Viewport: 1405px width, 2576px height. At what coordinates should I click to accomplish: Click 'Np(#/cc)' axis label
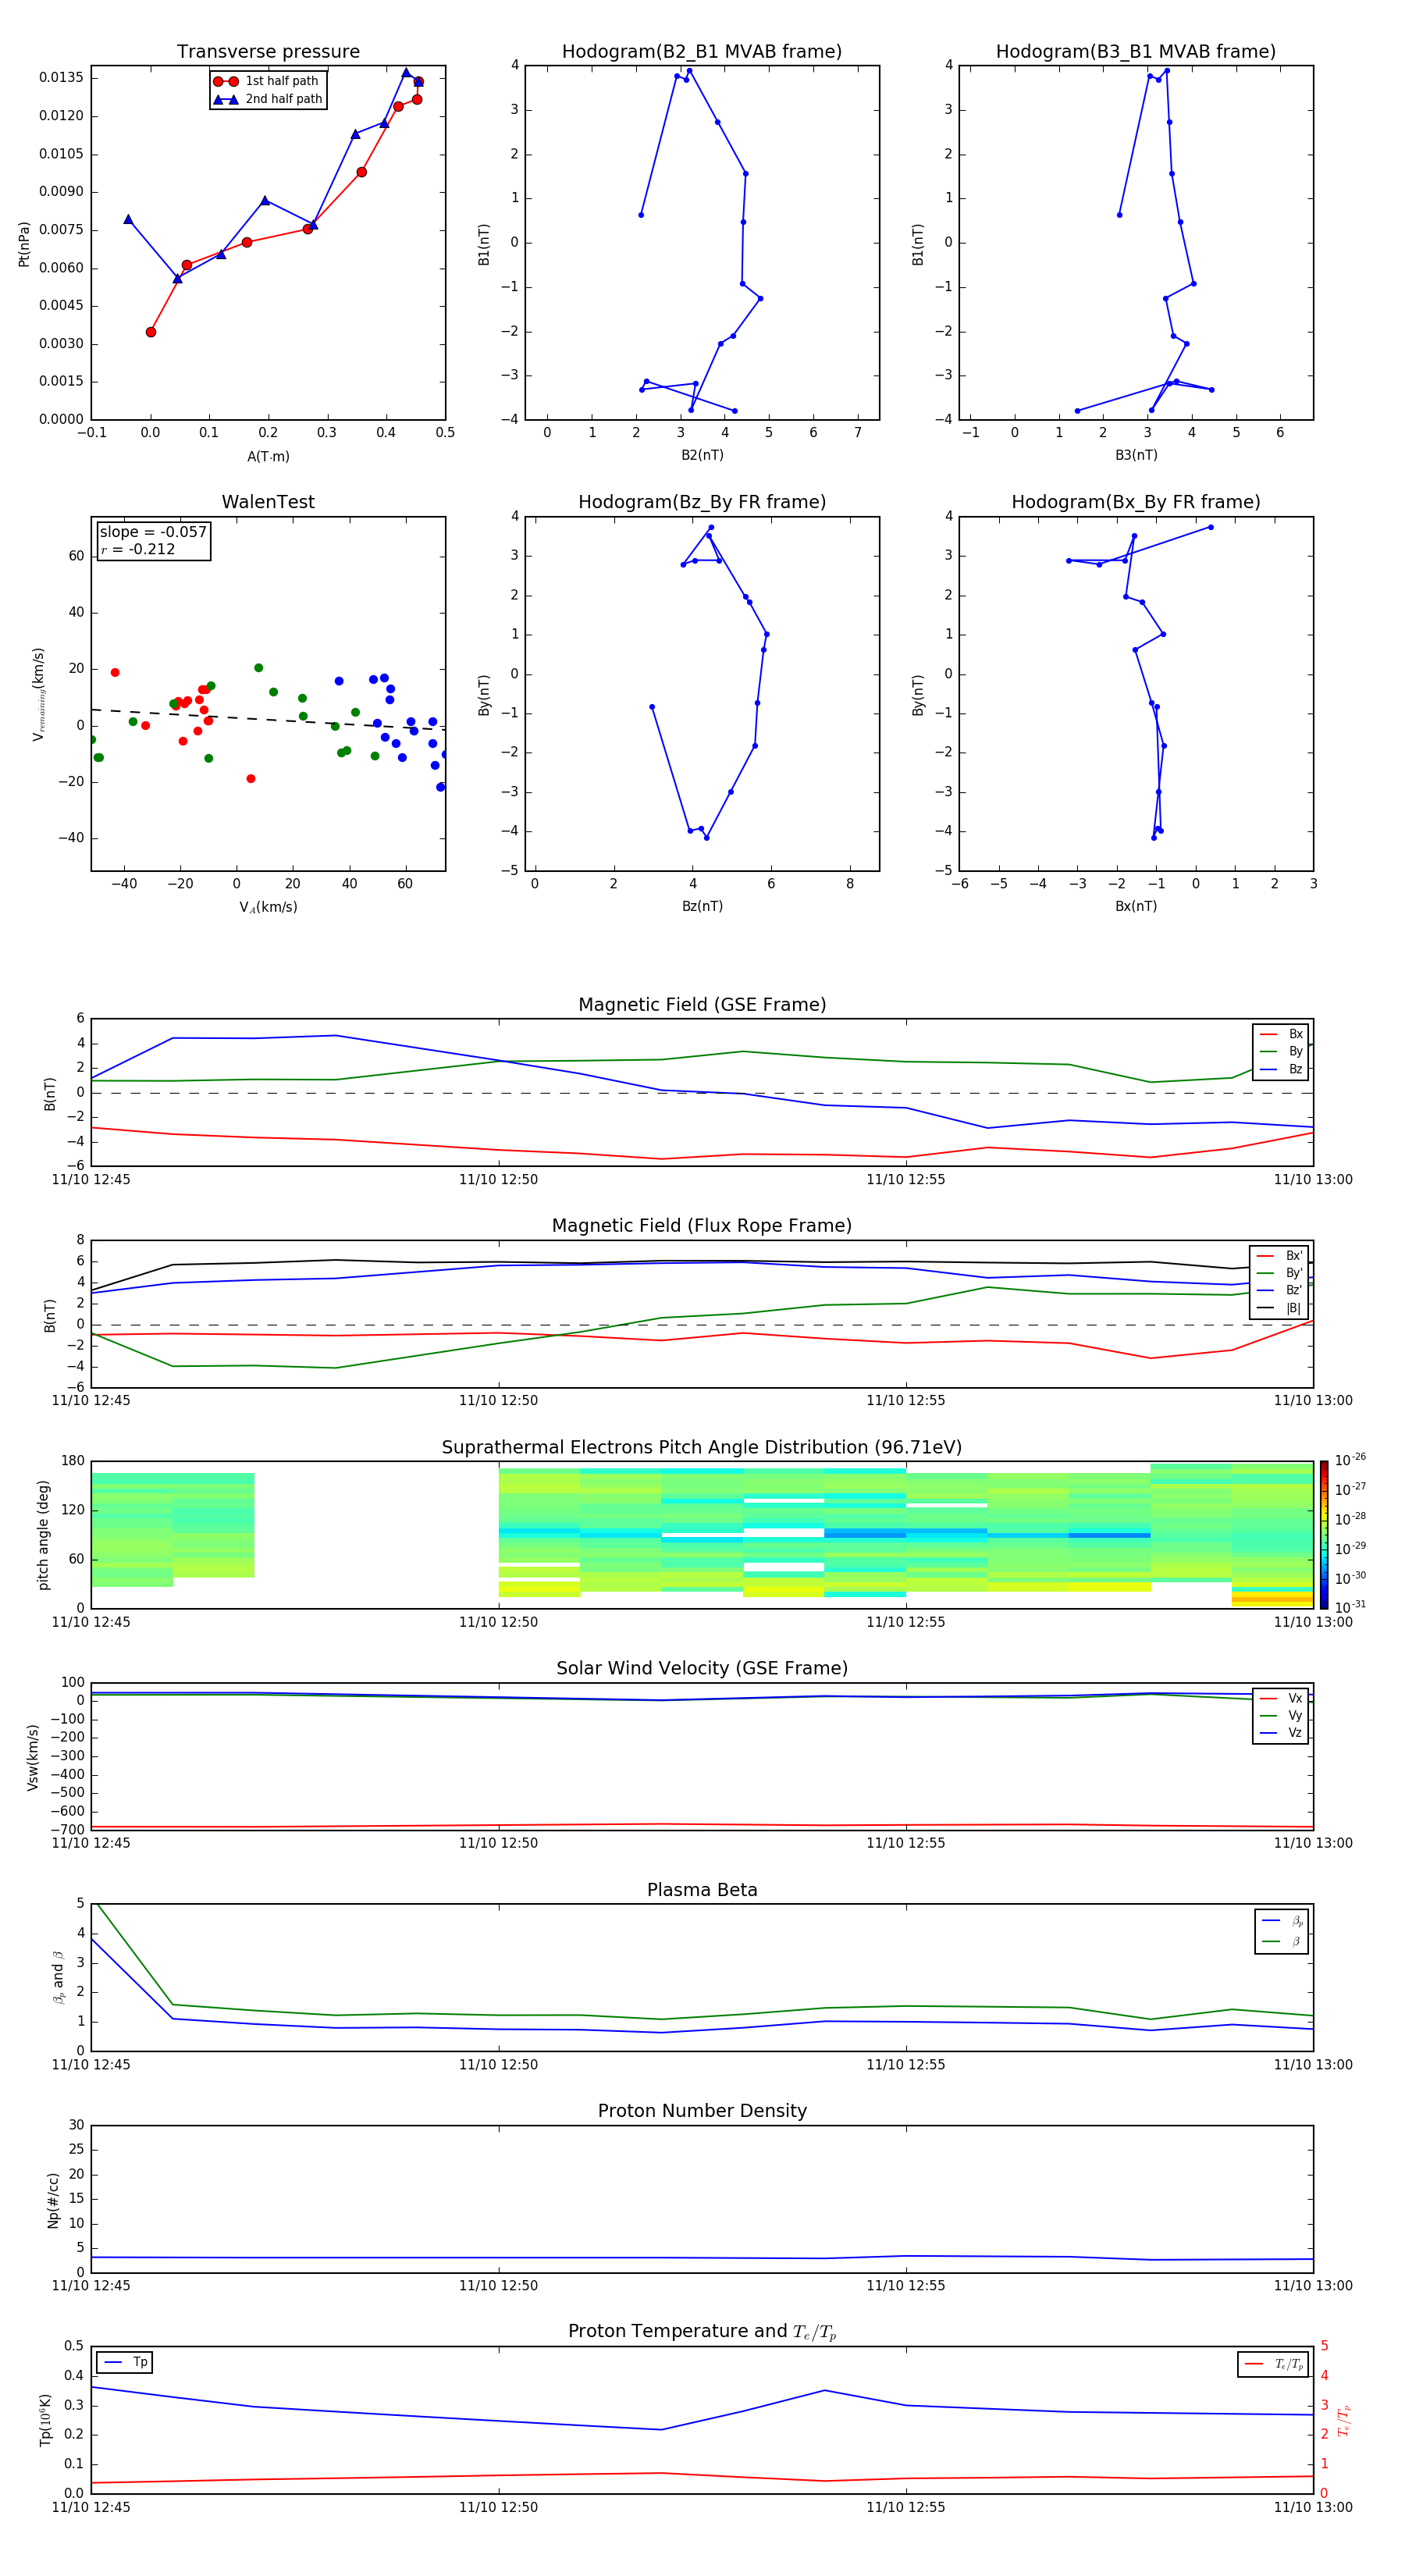coord(53,2200)
